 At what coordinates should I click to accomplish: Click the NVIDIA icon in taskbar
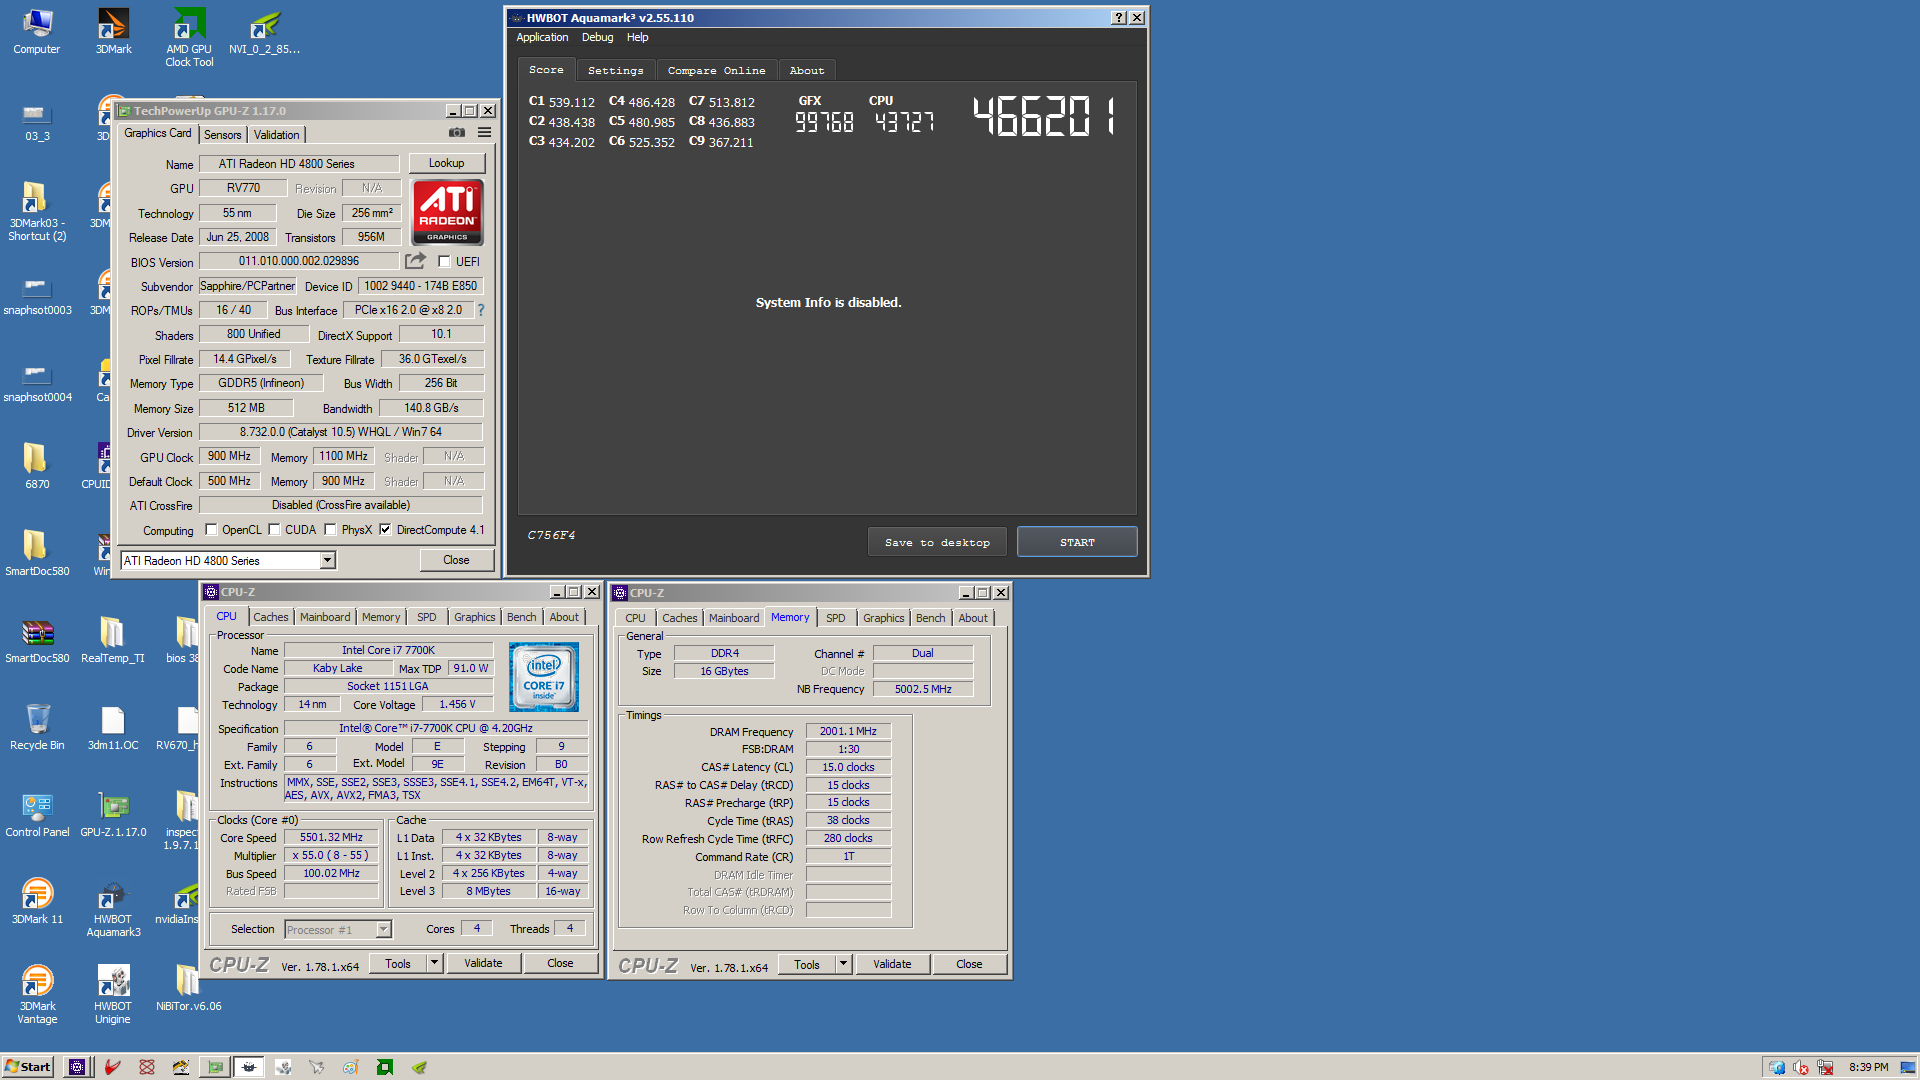coord(419,1067)
